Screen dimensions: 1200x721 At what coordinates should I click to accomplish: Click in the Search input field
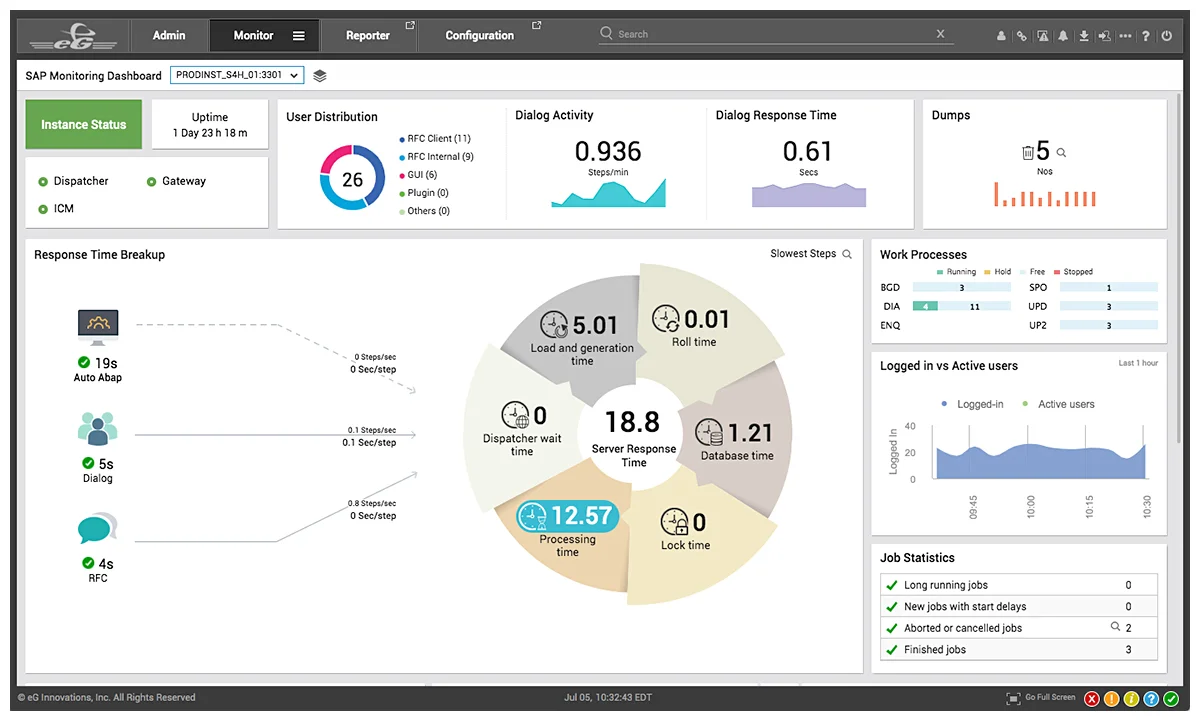click(x=775, y=34)
